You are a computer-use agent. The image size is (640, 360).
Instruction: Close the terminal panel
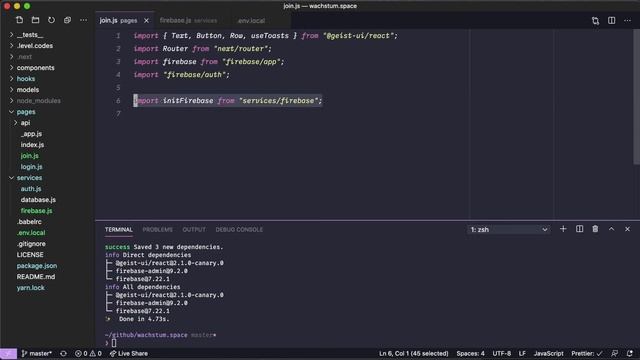coord(627,229)
